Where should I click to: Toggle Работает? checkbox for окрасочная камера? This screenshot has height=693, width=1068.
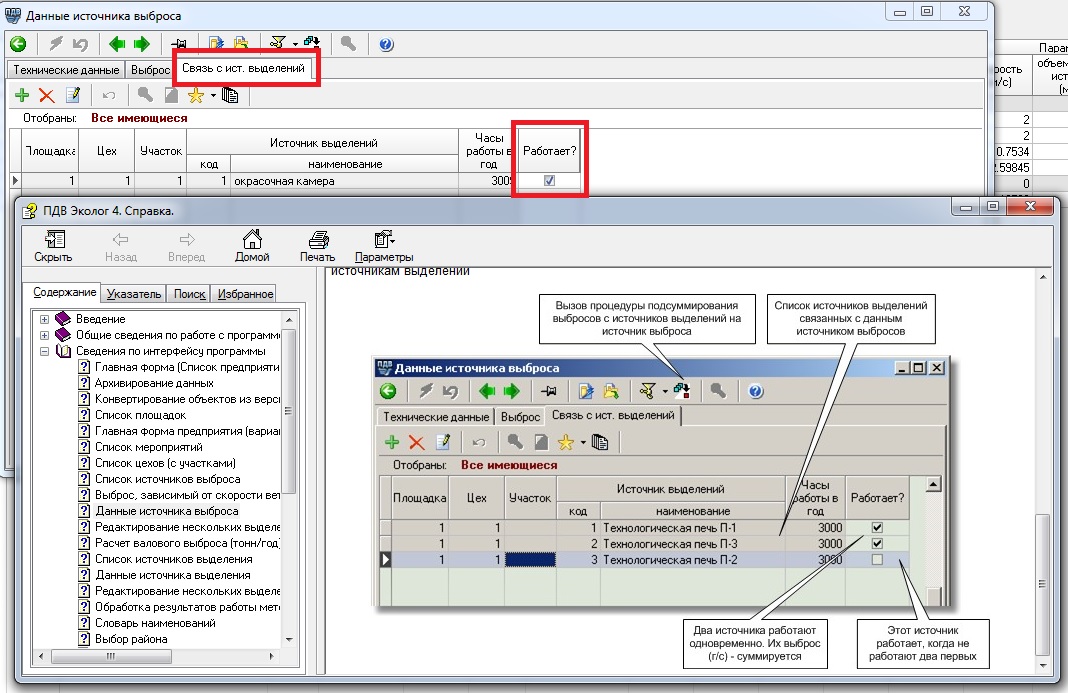point(549,181)
